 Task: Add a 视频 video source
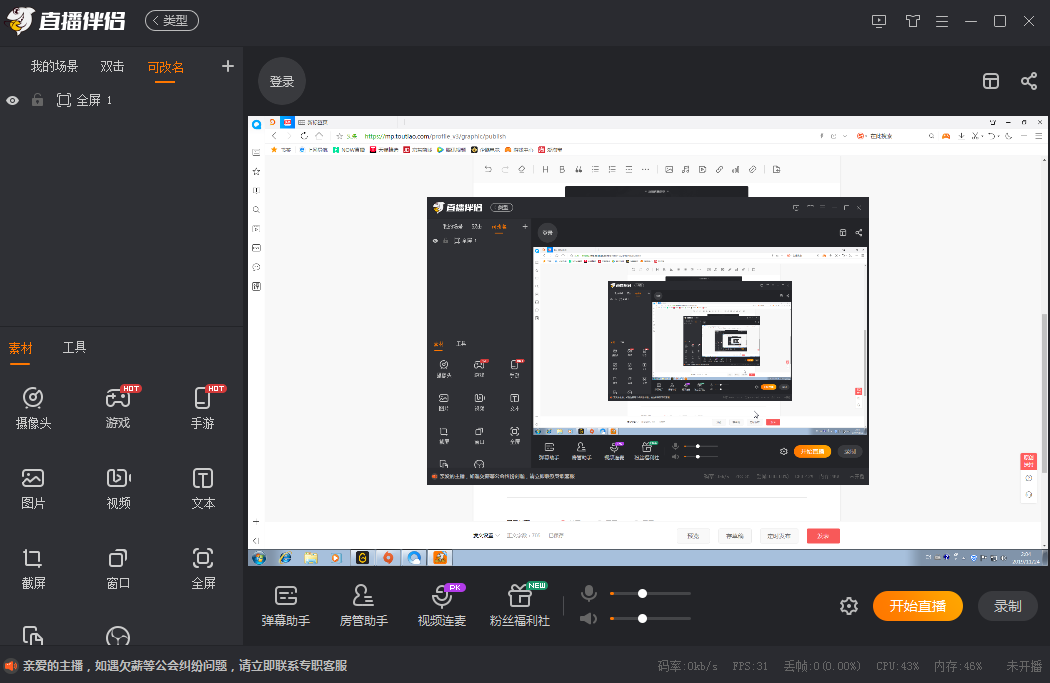tap(119, 488)
